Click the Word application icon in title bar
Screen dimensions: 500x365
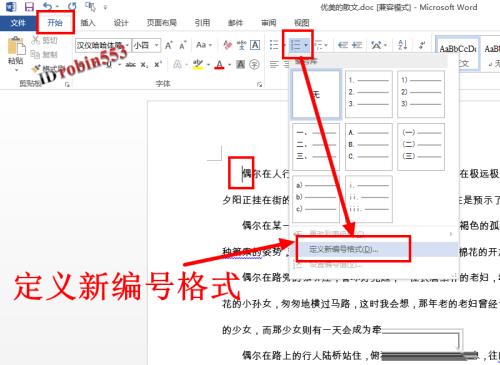11,6
